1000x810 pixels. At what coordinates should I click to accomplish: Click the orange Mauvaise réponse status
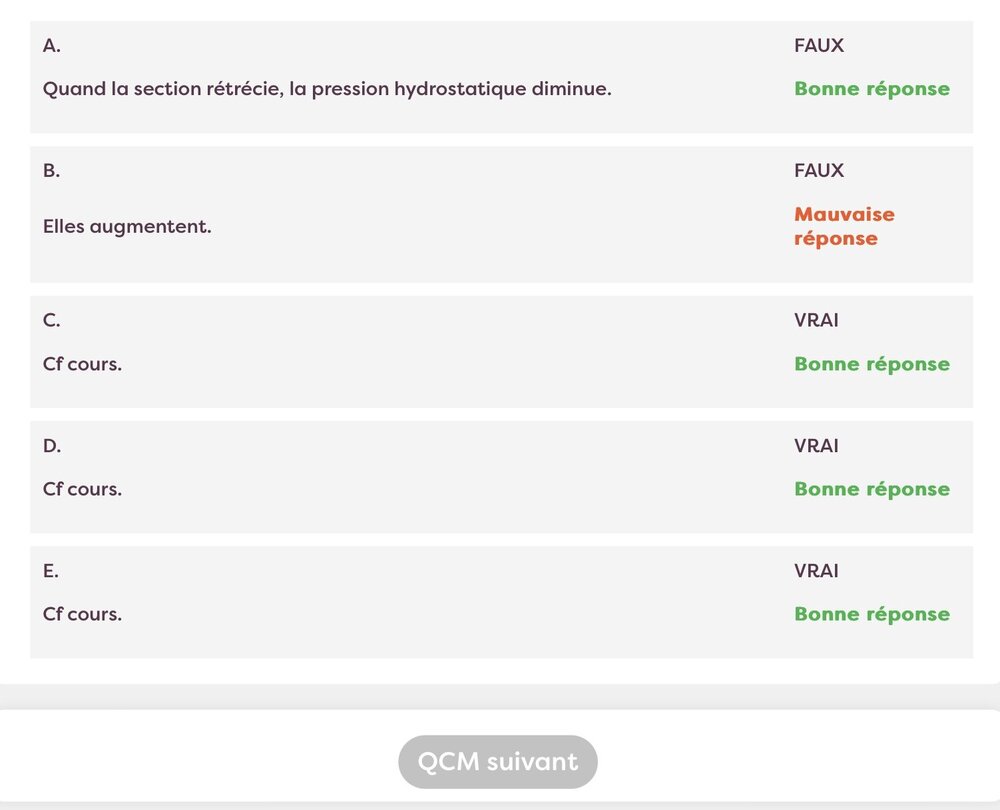(844, 227)
